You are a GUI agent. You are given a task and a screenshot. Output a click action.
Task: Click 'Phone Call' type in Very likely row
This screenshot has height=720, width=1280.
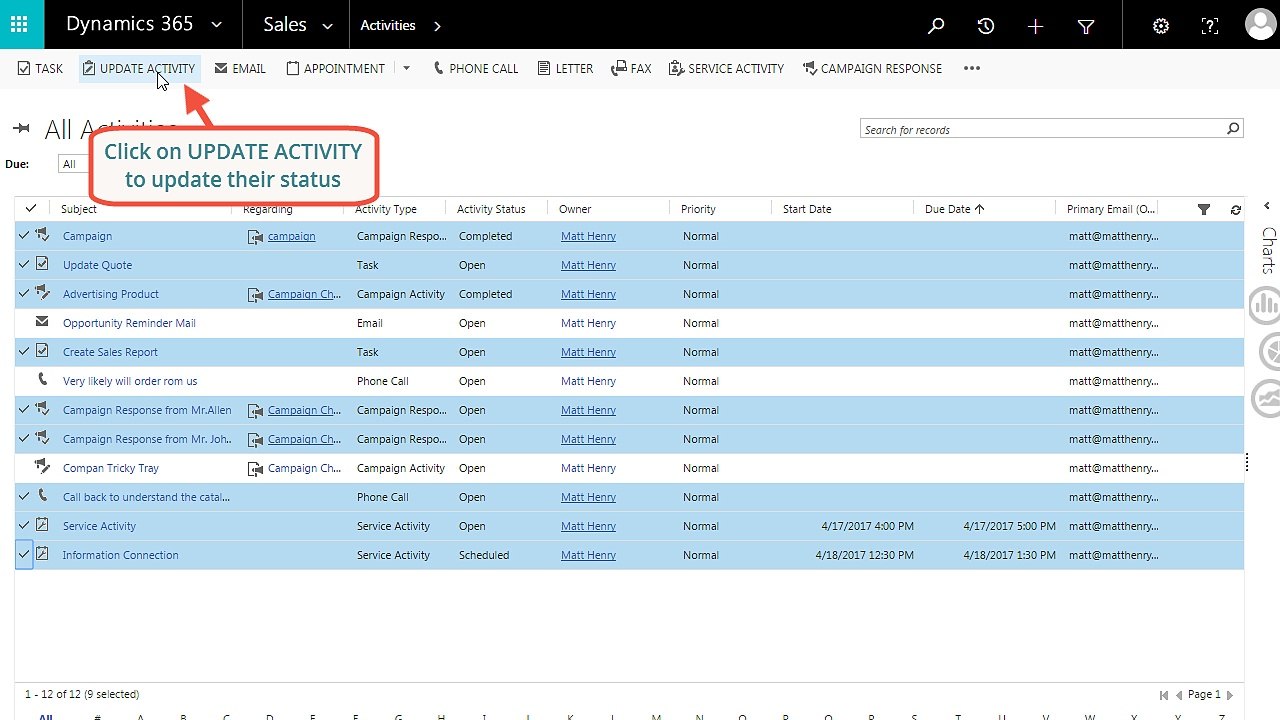[383, 381]
